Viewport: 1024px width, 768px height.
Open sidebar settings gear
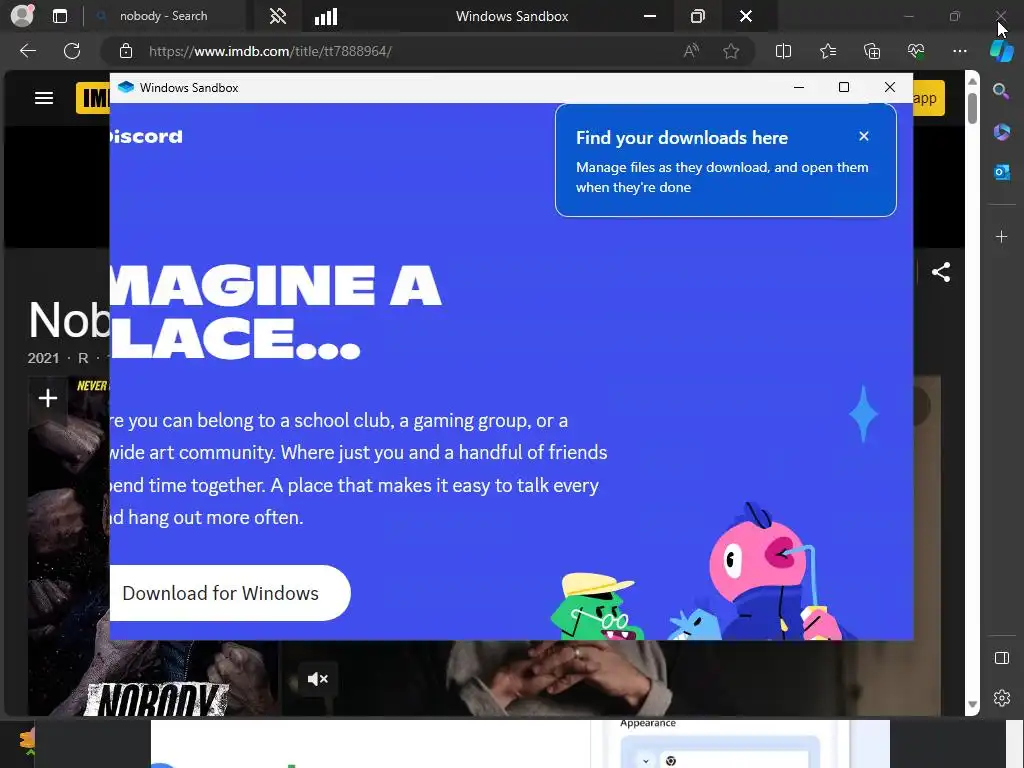point(1002,698)
